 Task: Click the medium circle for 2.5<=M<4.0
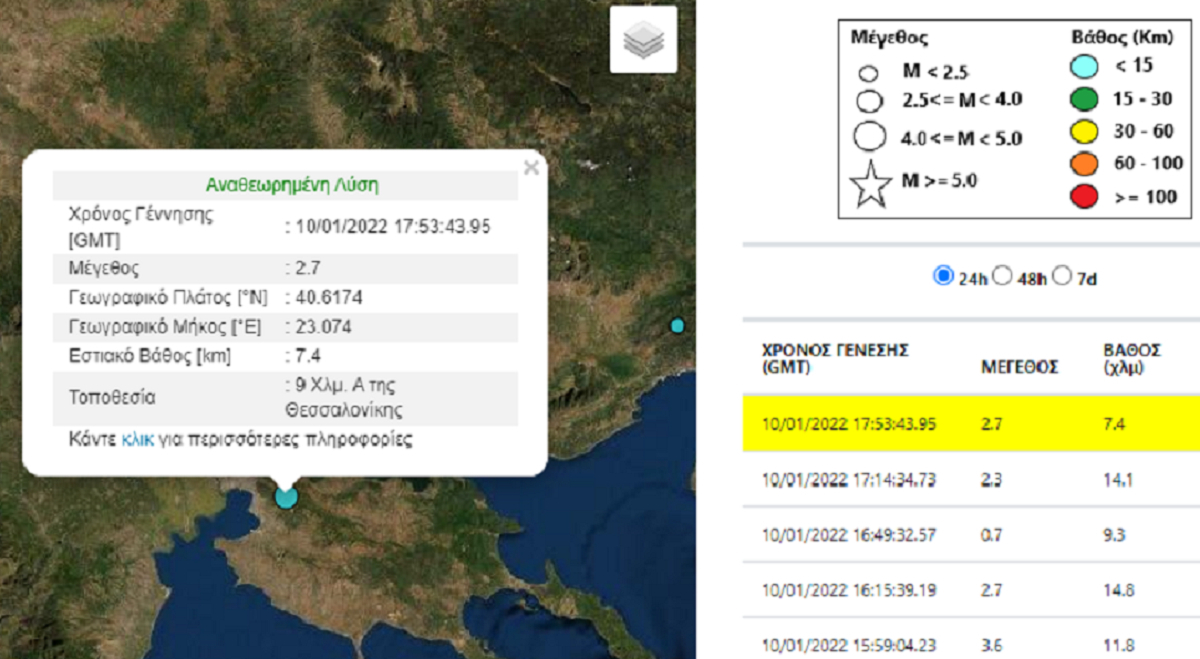(869, 100)
